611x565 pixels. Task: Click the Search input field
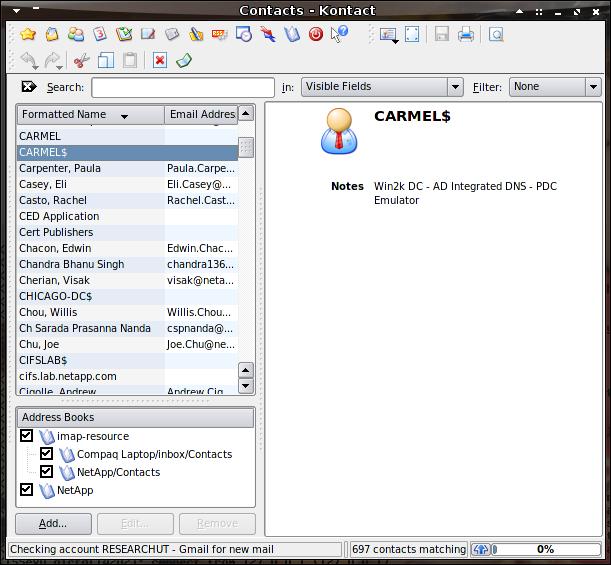tap(183, 87)
